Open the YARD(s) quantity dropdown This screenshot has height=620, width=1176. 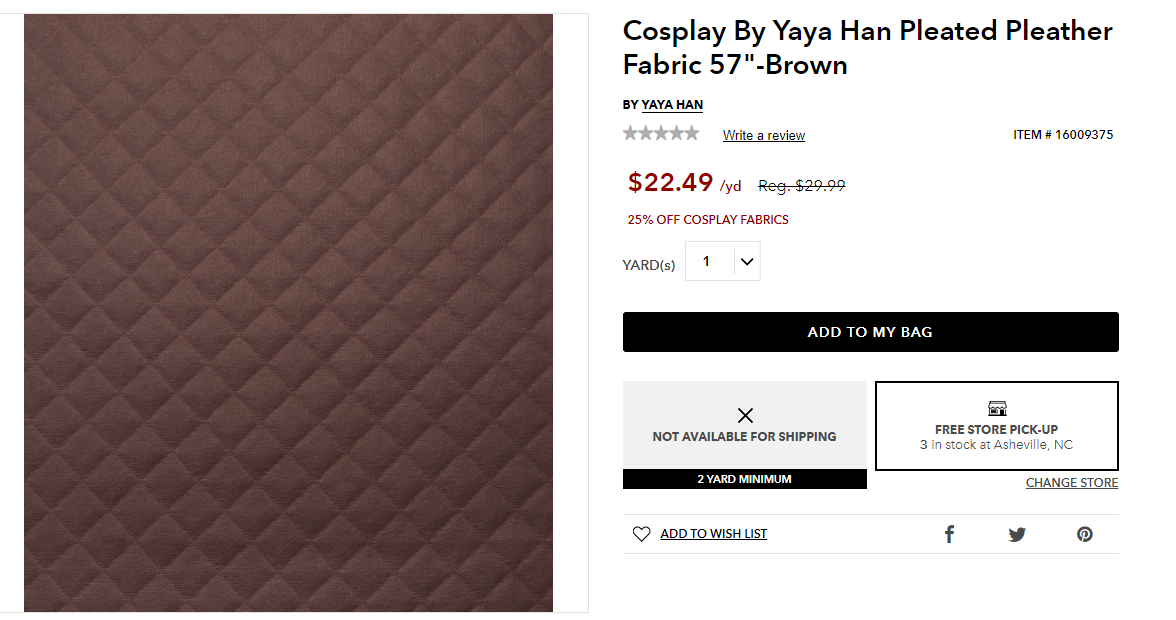721,261
